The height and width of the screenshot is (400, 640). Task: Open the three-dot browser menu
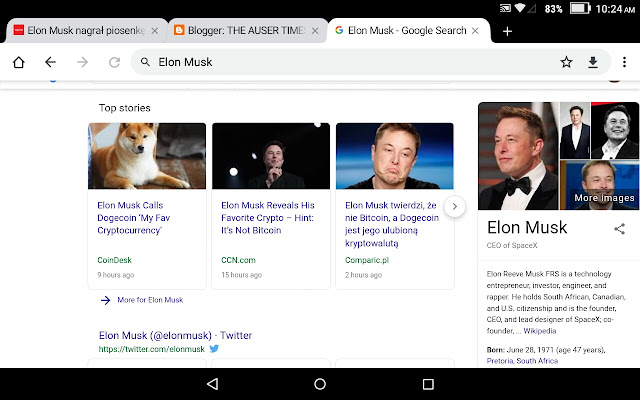[x=624, y=62]
